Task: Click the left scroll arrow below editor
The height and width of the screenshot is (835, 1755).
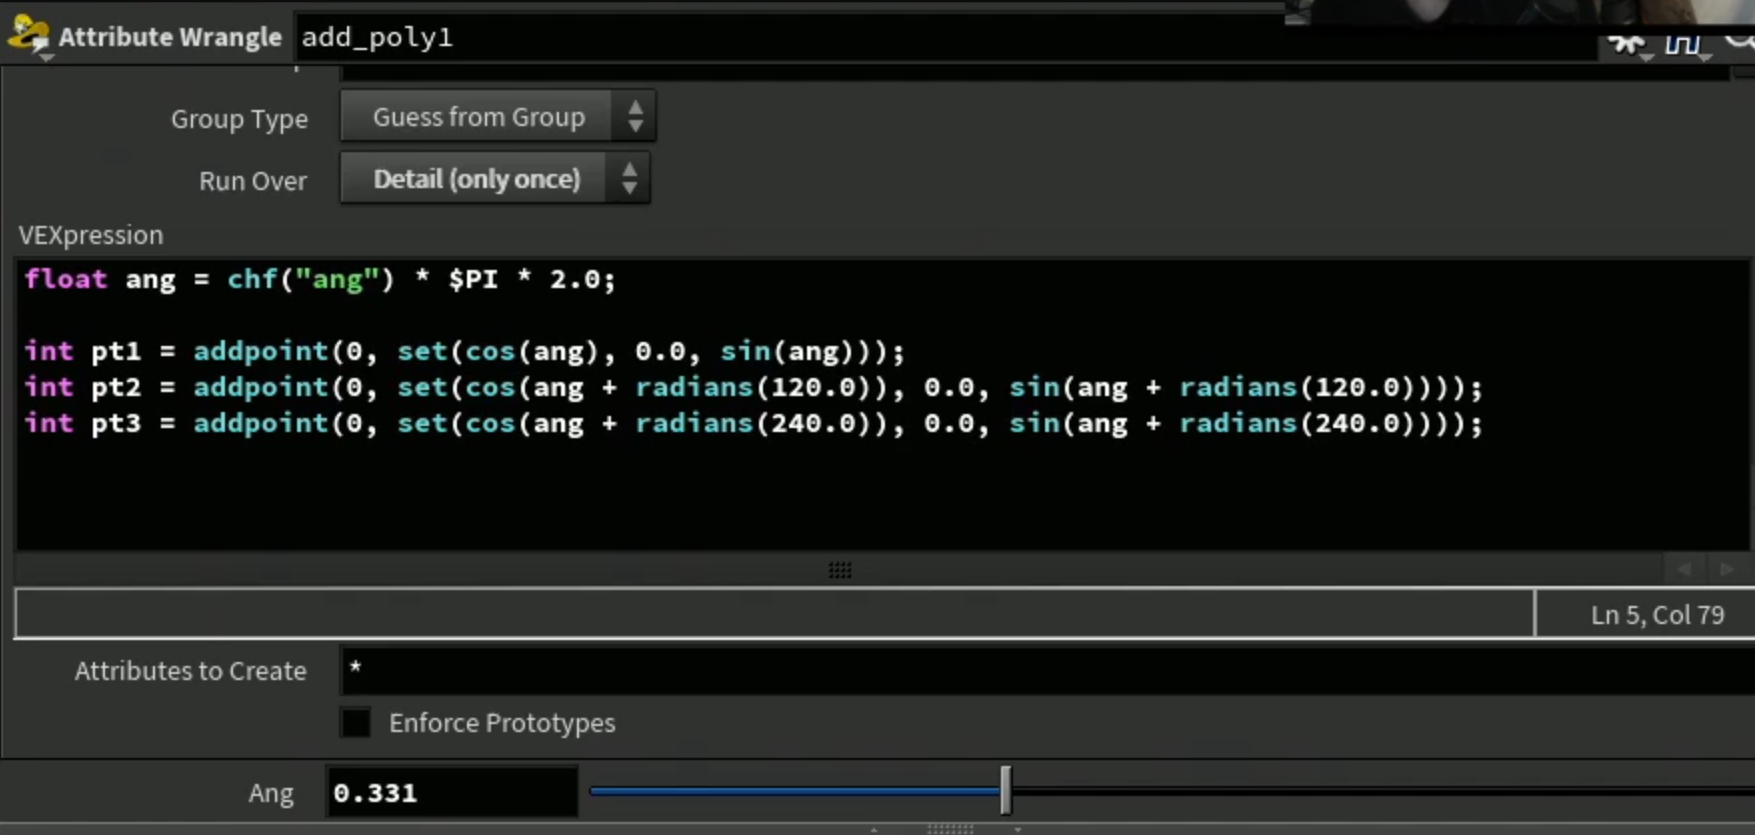Action: coord(1685,569)
